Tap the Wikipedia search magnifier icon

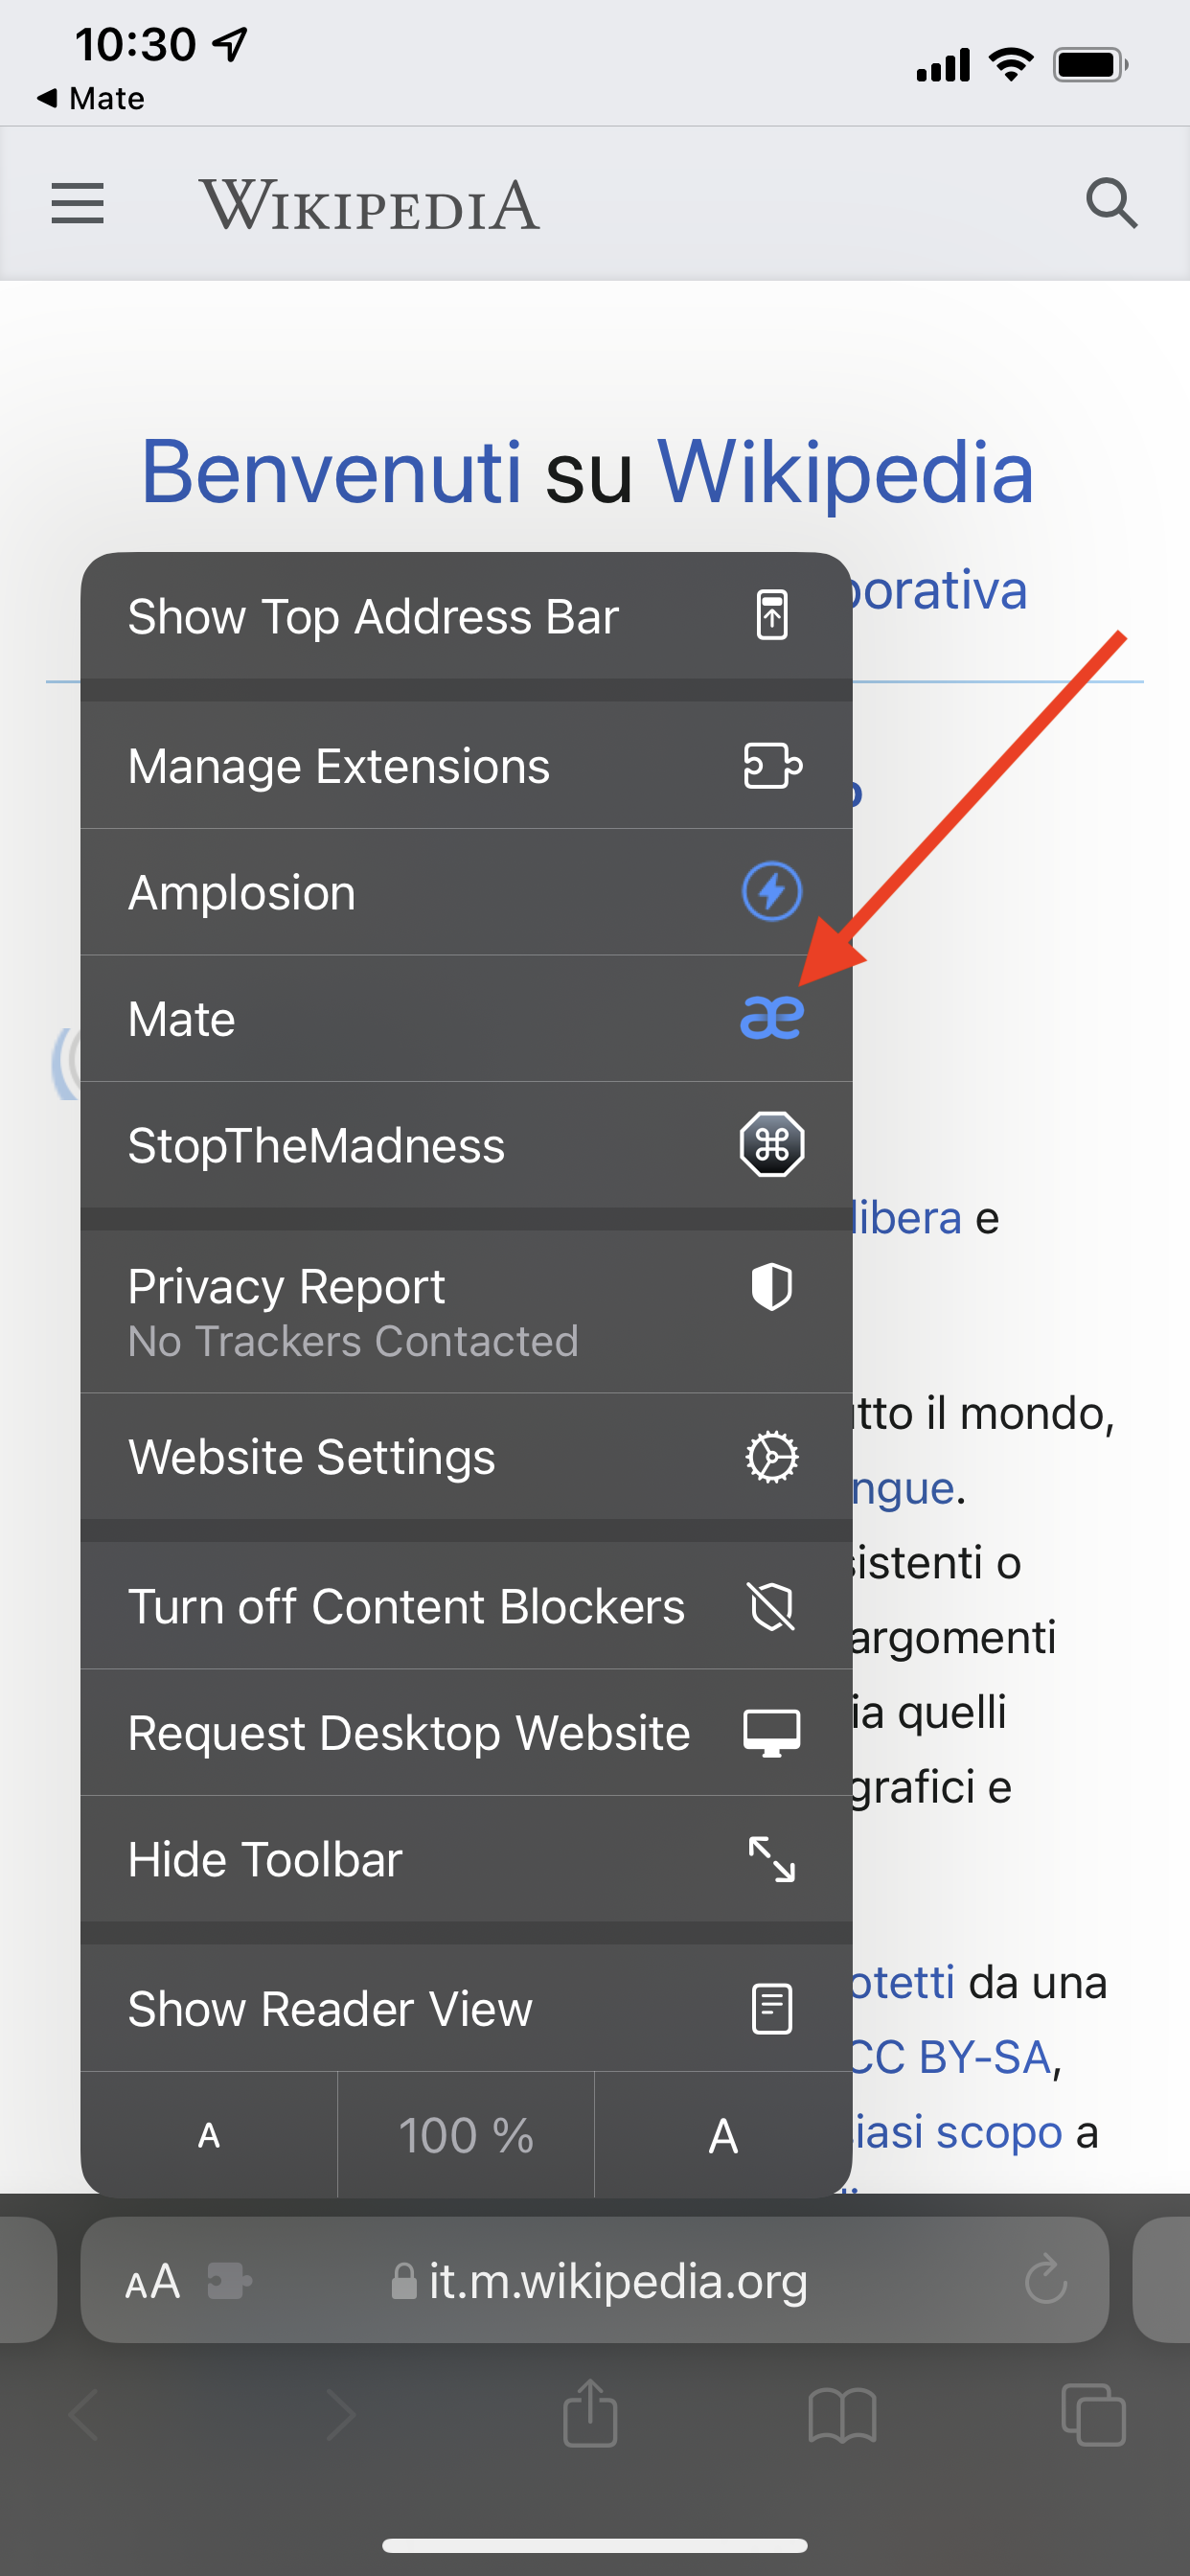tap(1111, 204)
